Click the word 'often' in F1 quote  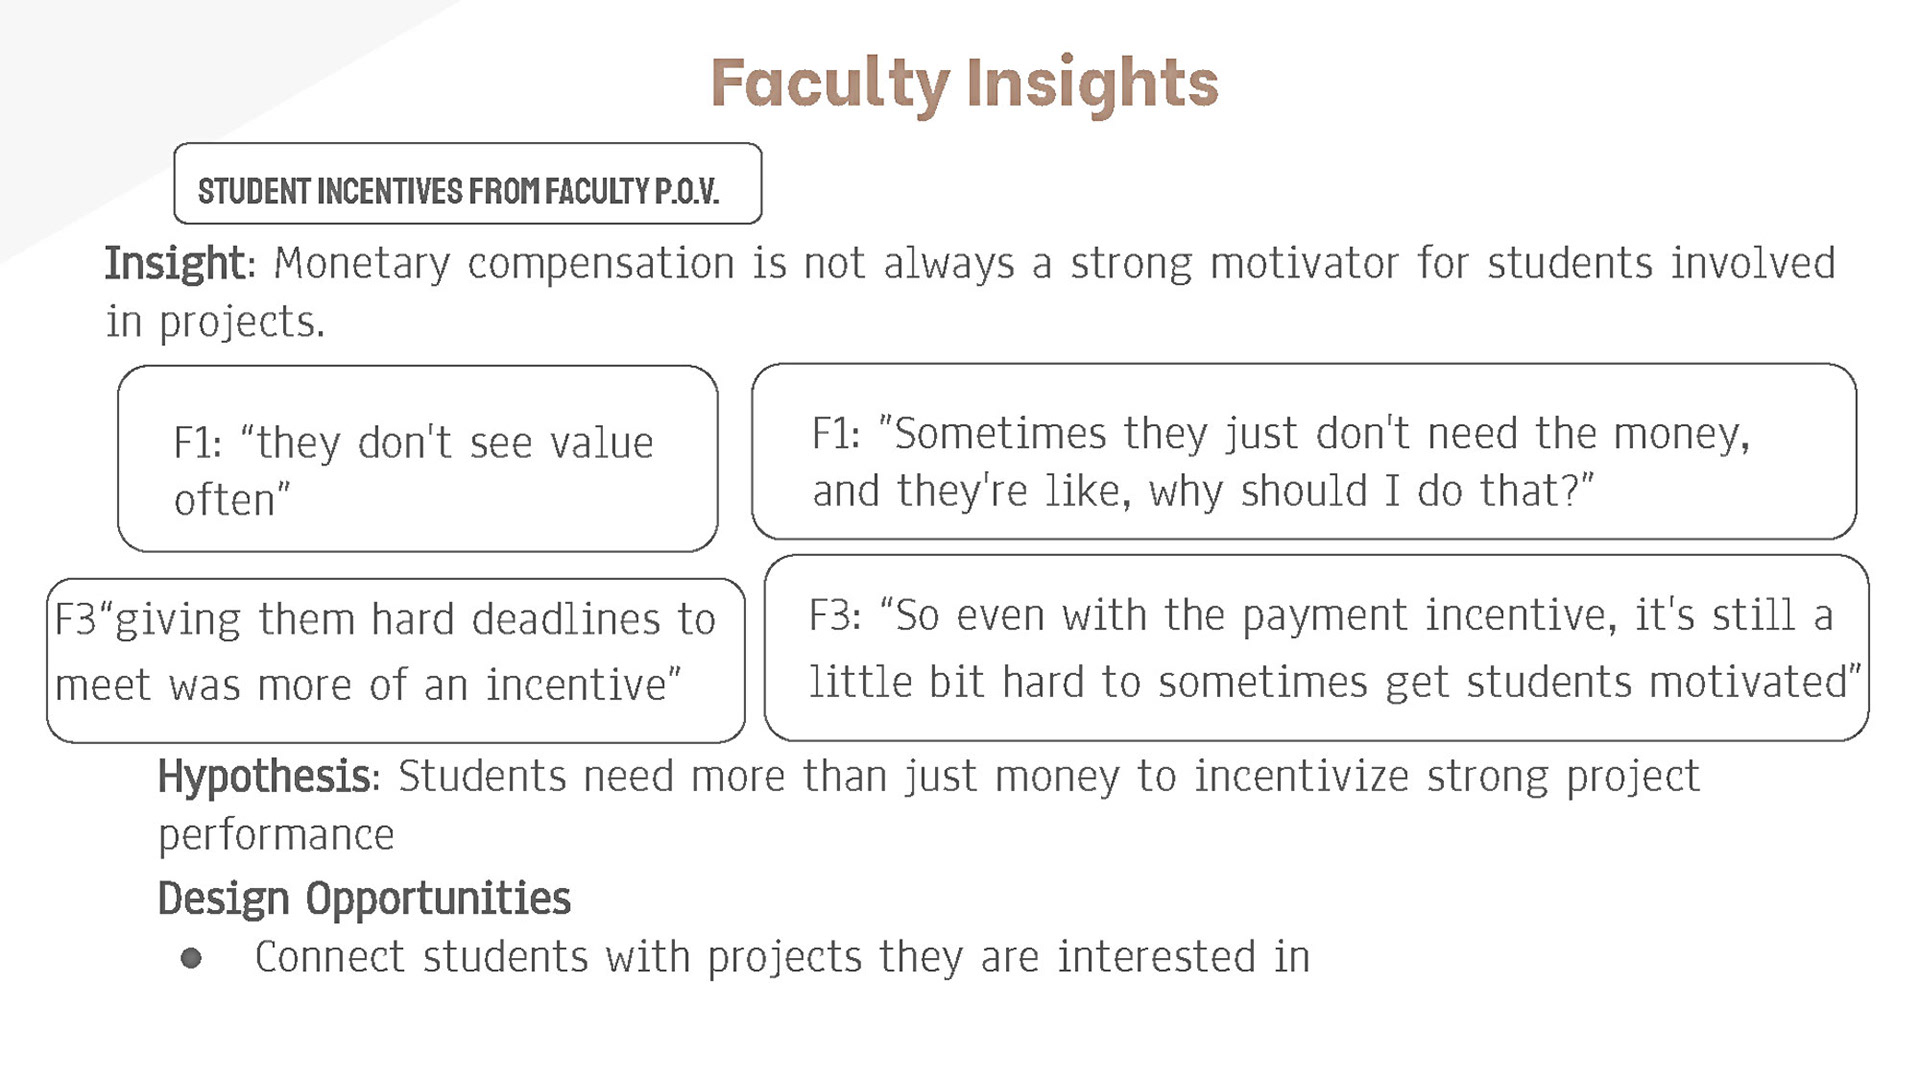tap(232, 500)
